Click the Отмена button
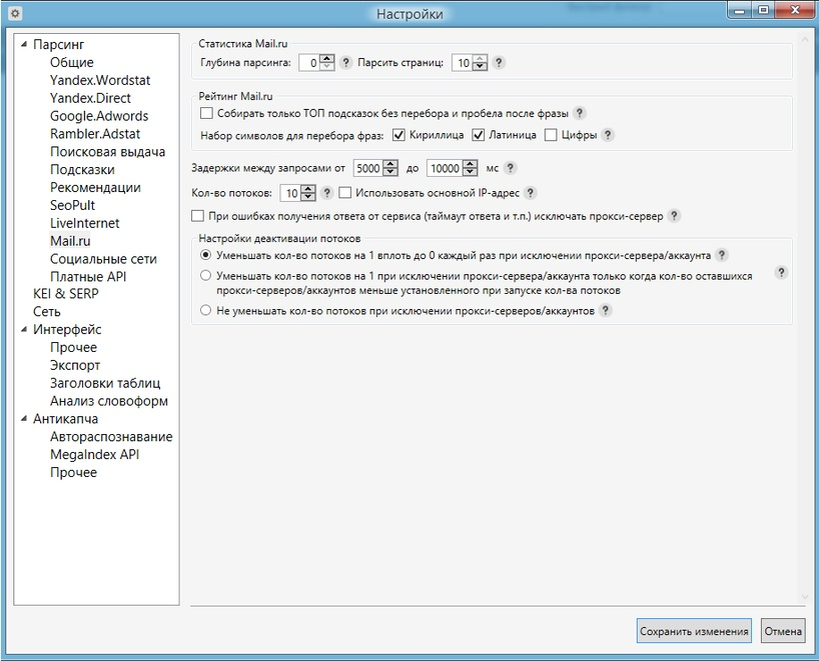Screen dimensions: 819x661 [x=783, y=631]
